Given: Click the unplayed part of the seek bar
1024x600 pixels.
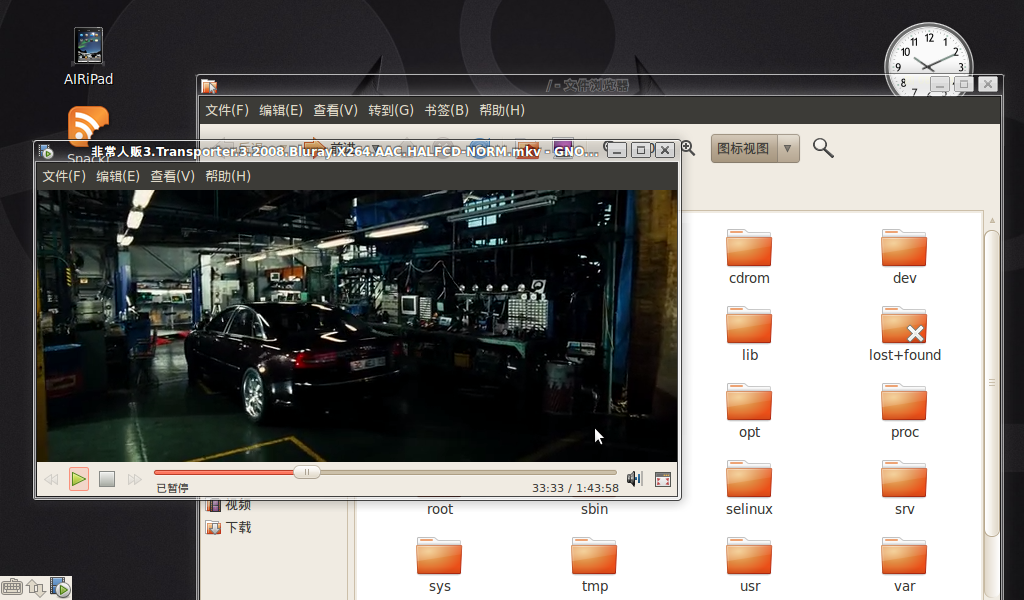Looking at the screenshot, I should pyautogui.click(x=468, y=472).
